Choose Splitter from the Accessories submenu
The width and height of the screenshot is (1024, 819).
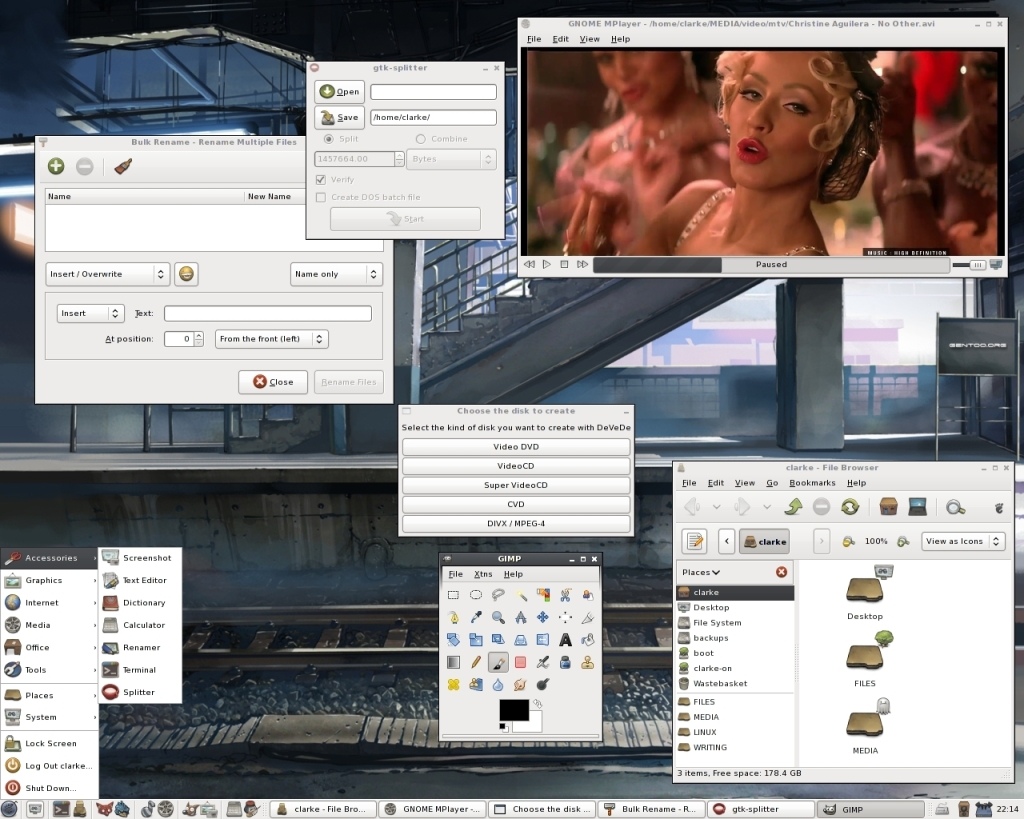[140, 692]
